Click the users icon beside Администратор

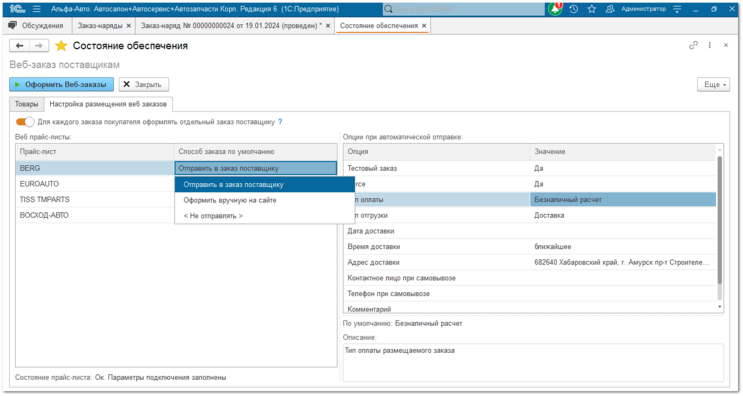pos(610,9)
